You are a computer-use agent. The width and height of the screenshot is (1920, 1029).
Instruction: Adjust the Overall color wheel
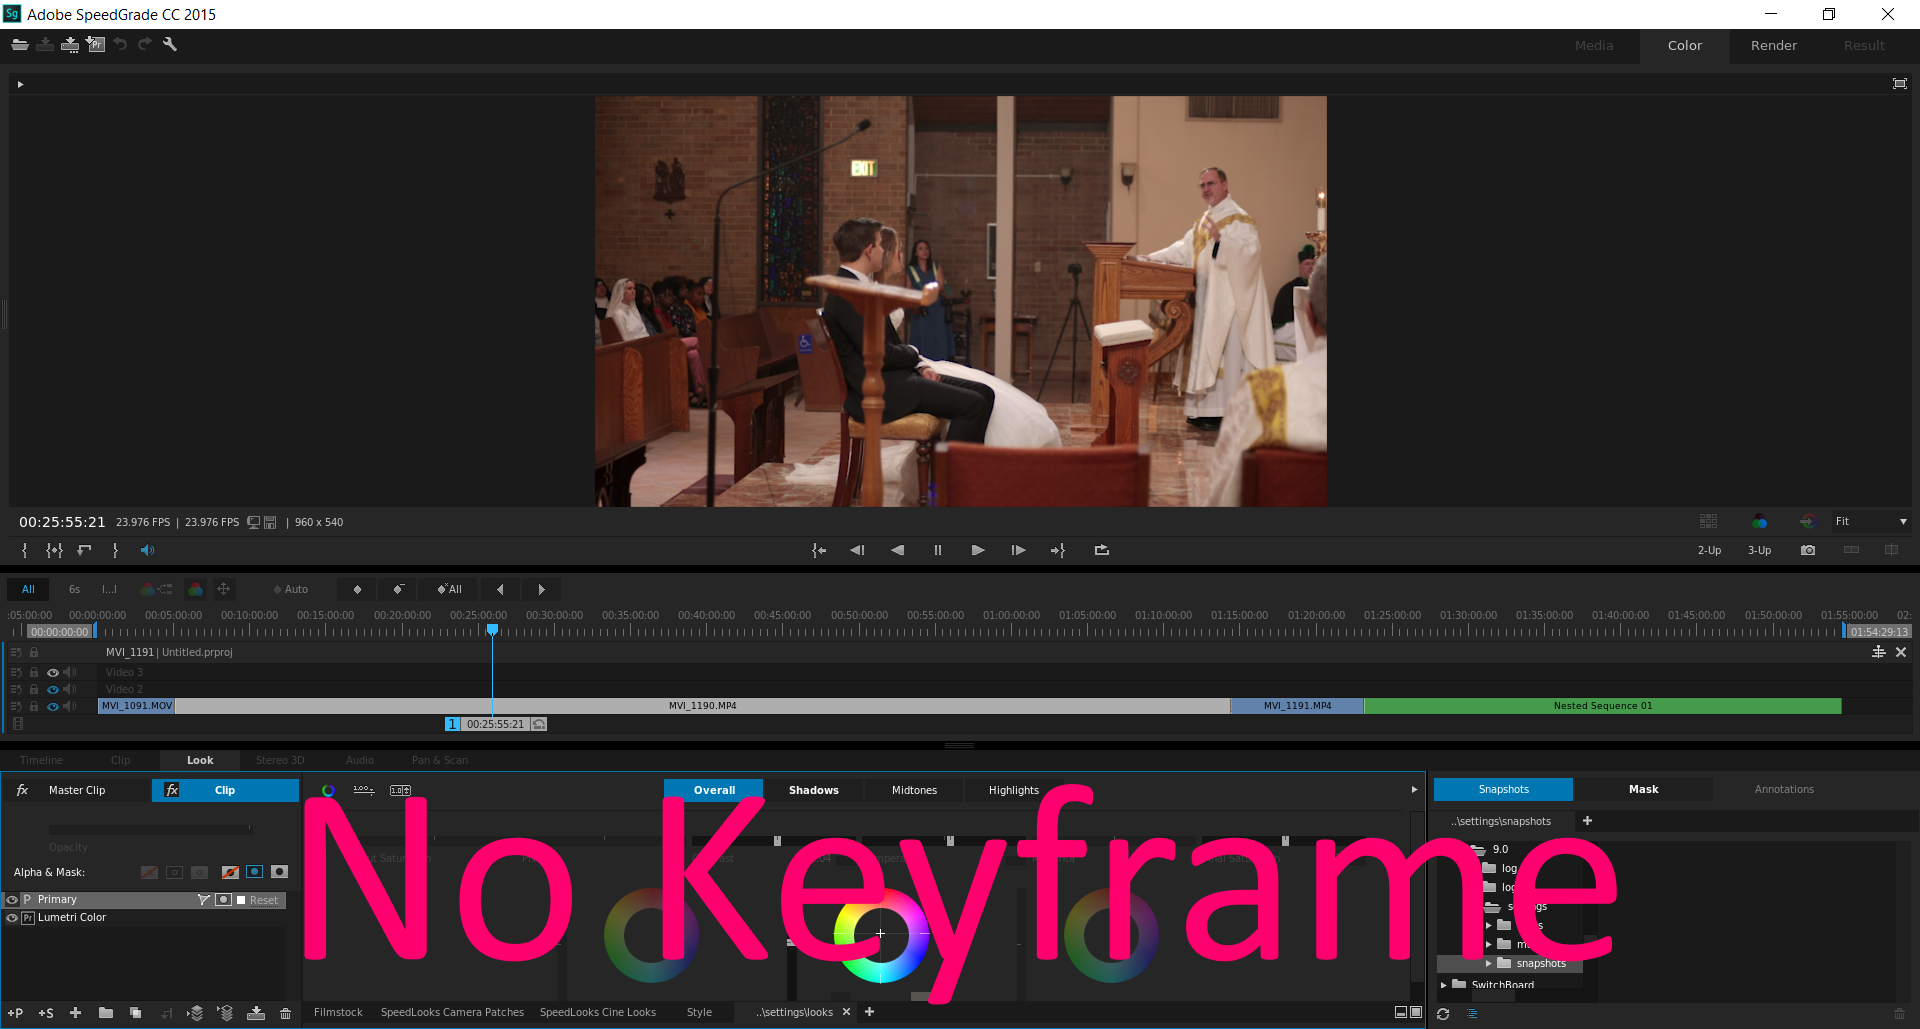tap(880, 933)
